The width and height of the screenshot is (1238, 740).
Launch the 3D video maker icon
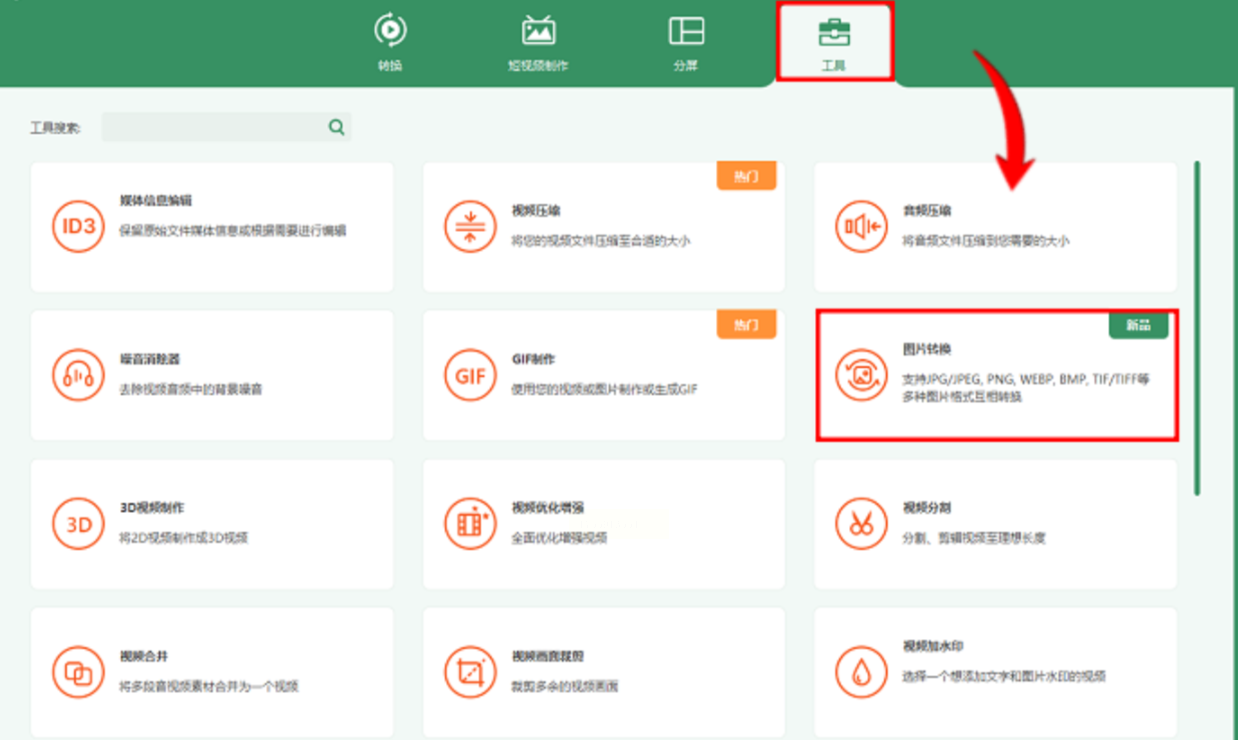[x=78, y=524]
